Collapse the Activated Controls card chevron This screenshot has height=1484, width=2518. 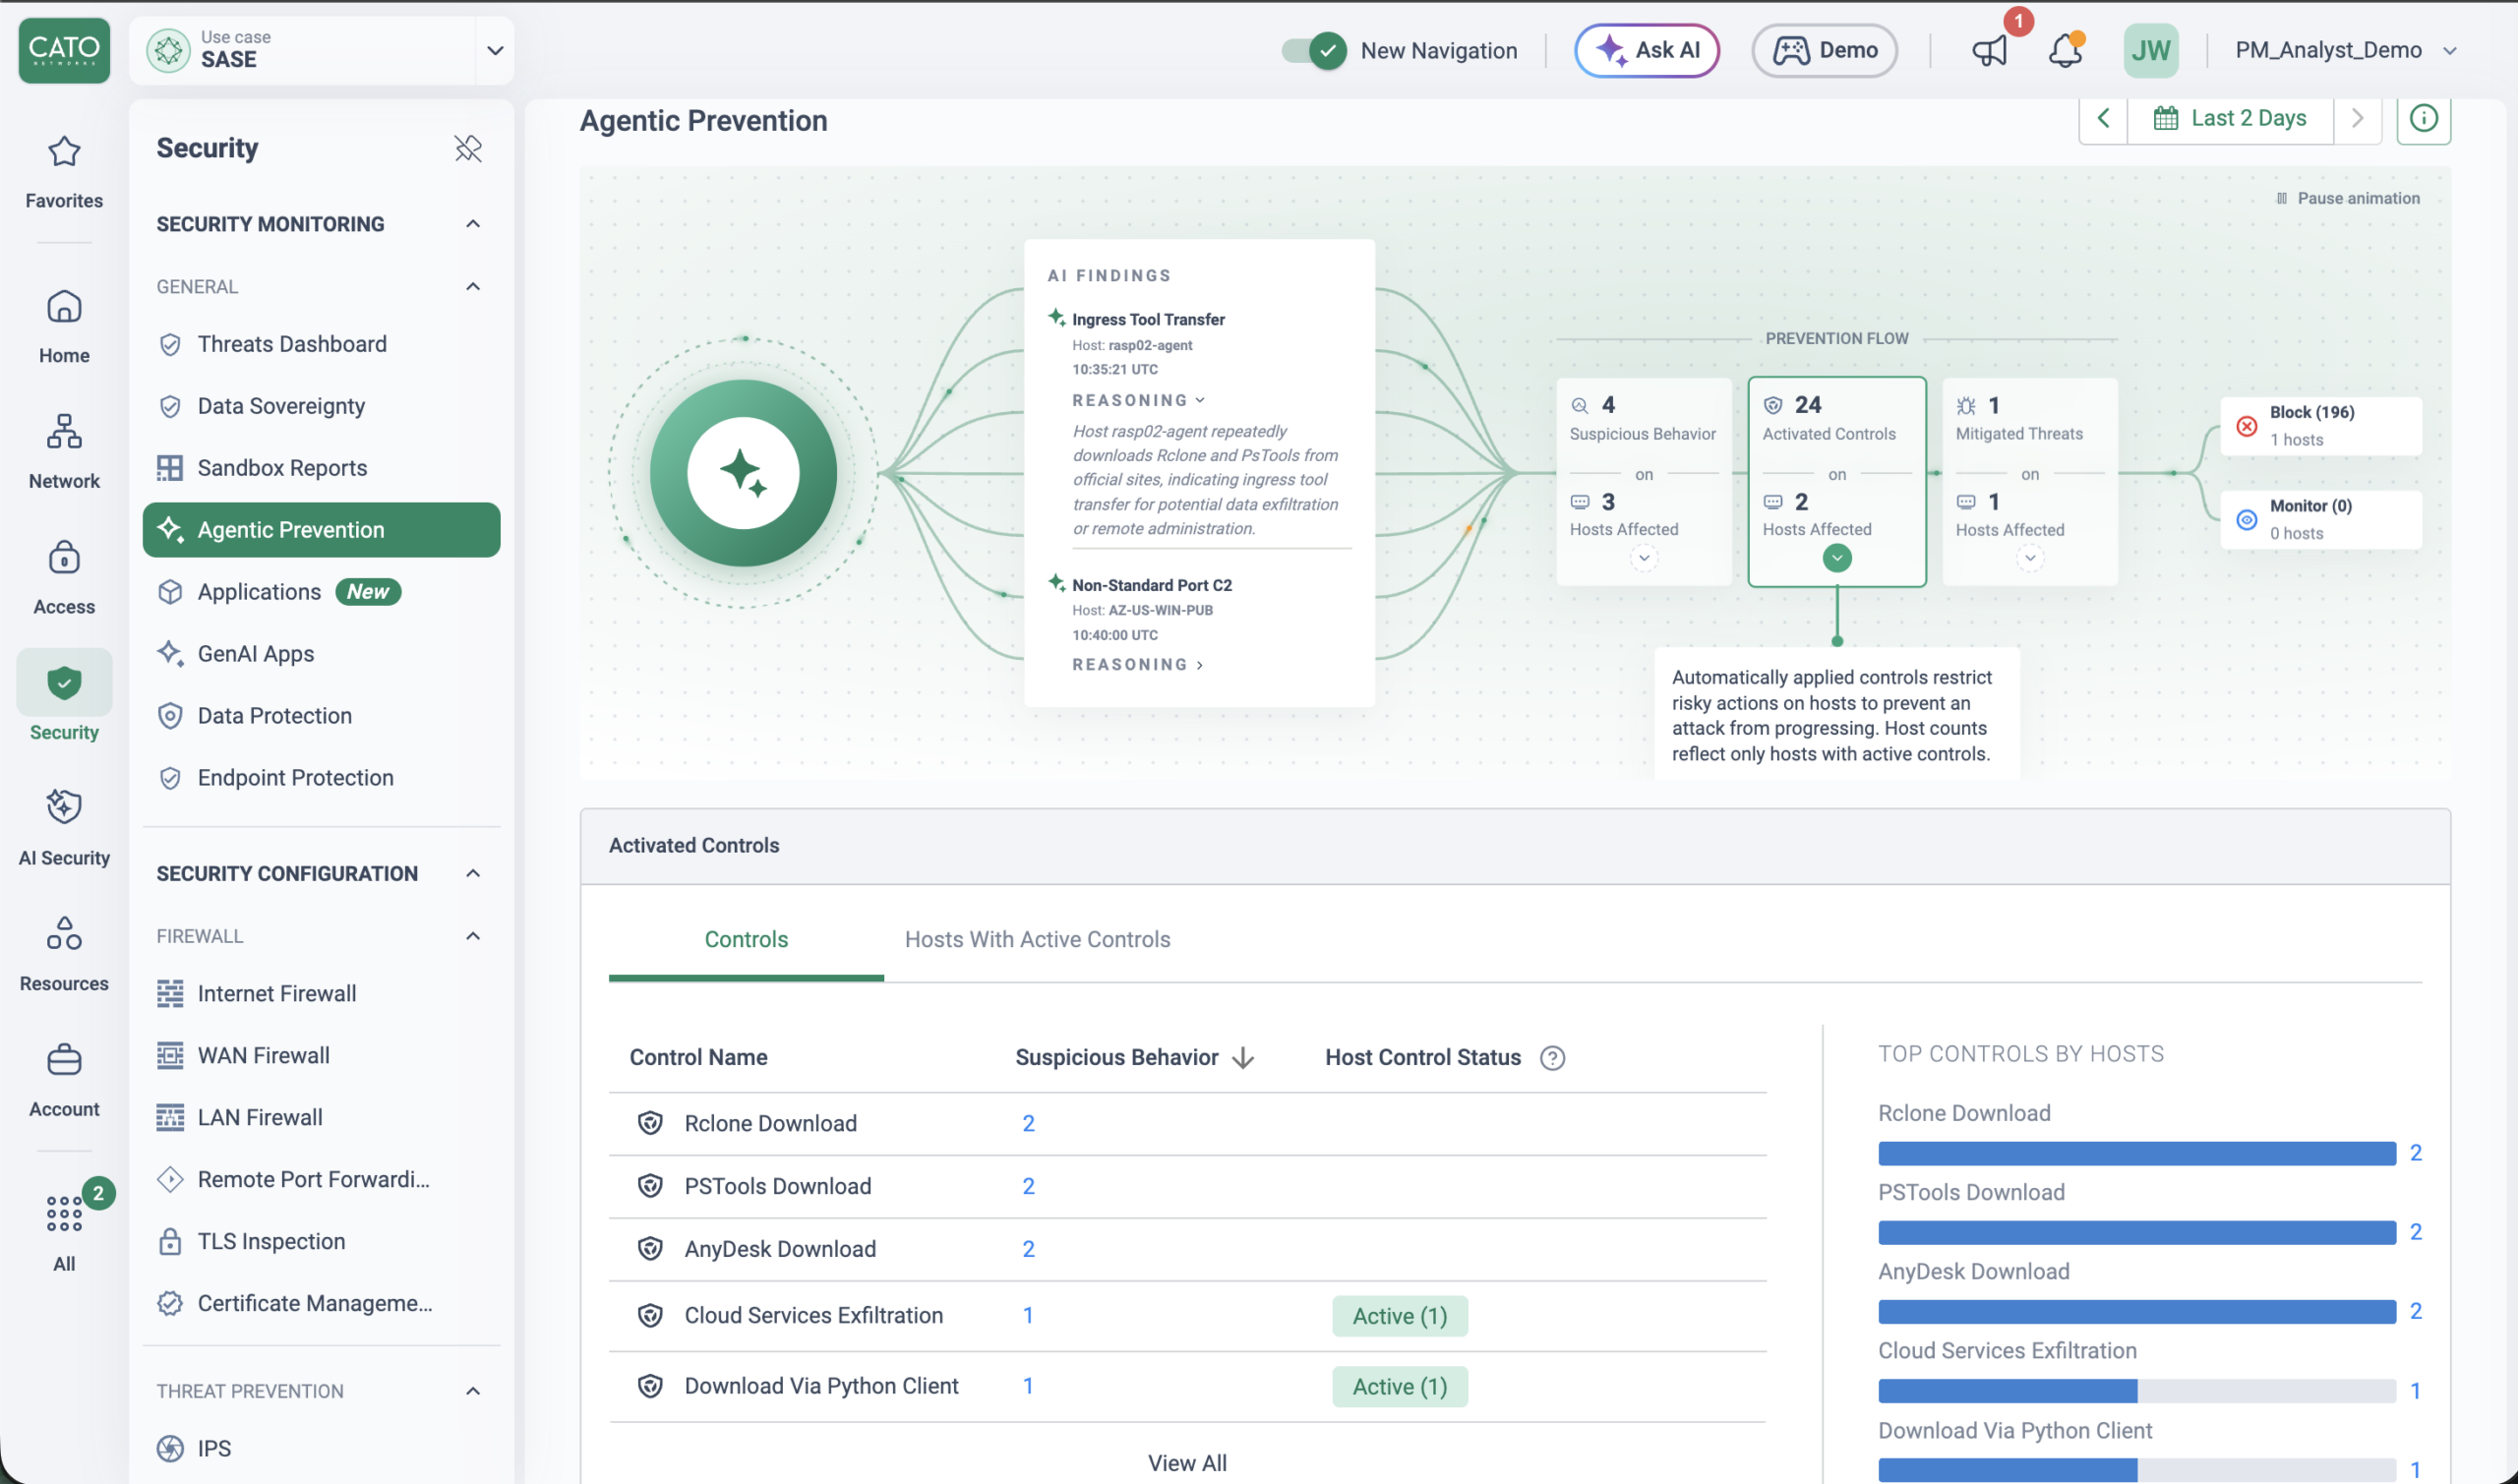pos(1837,558)
